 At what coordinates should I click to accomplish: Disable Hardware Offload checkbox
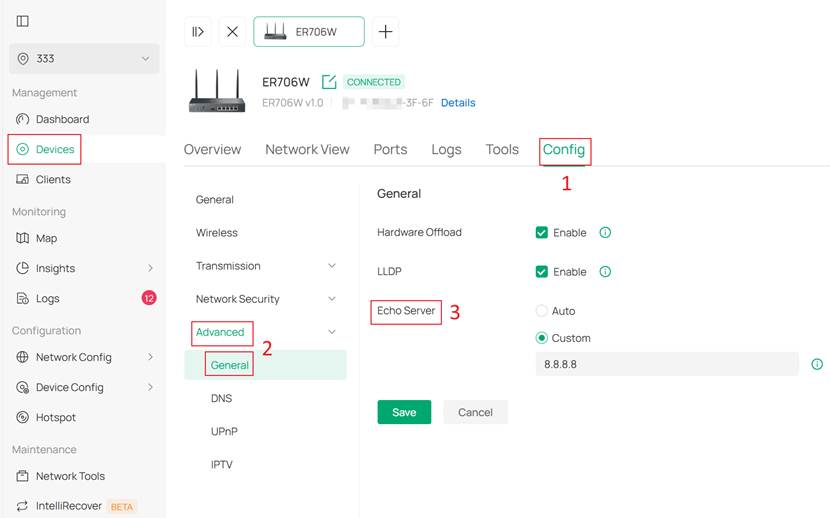tap(542, 232)
